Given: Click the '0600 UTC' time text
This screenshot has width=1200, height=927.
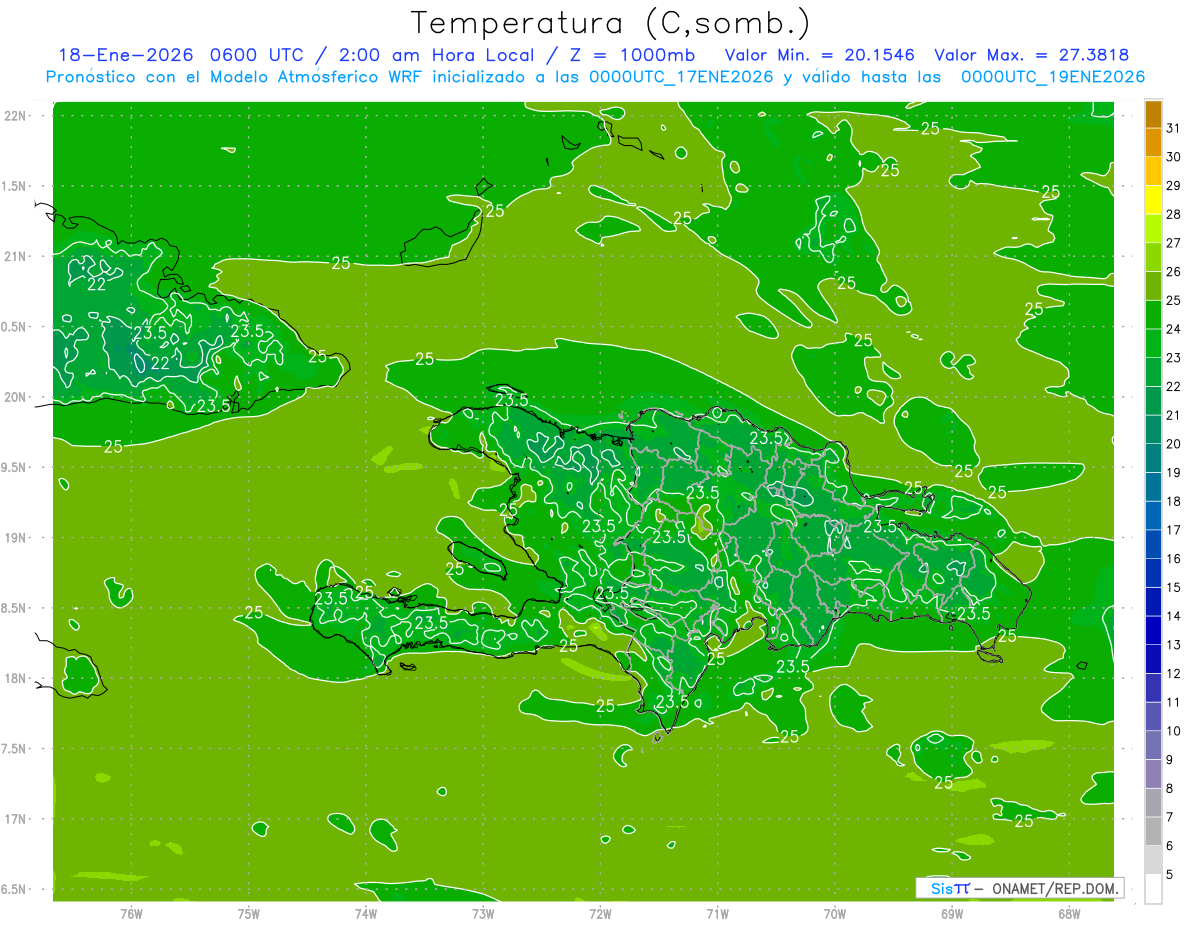Looking at the screenshot, I should [258, 55].
